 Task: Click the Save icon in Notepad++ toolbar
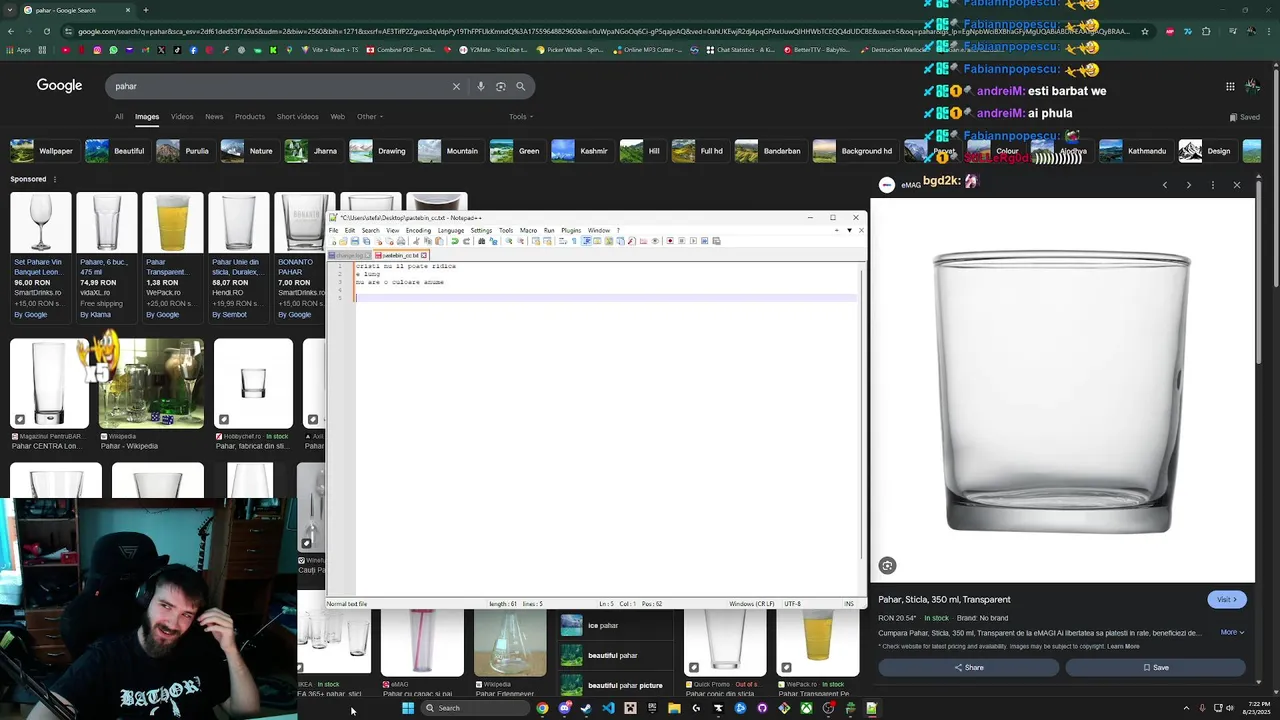355,241
